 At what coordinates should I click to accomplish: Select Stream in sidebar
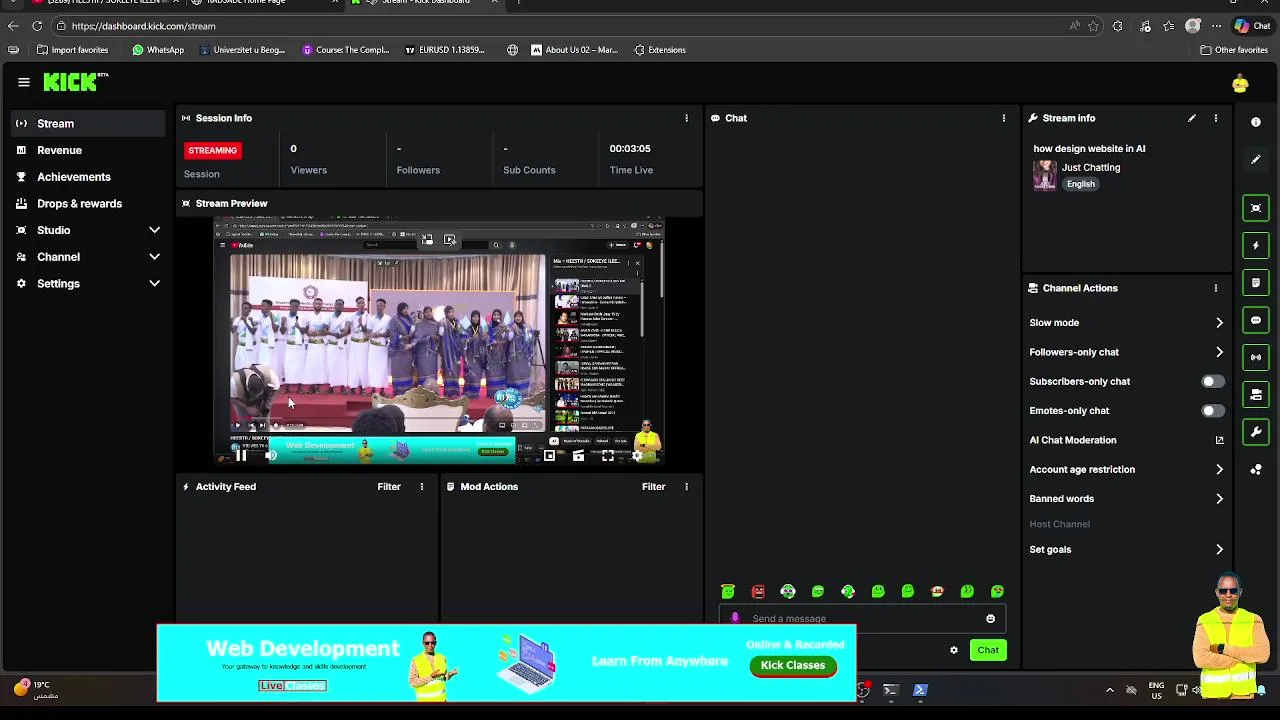coord(88,124)
